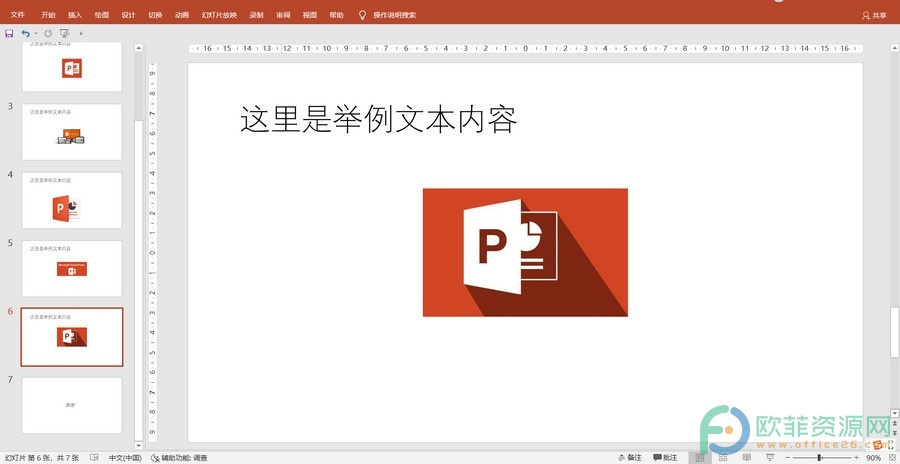This screenshot has height=464, width=900.
Task: Click the spell check icon in status bar
Action: [94, 458]
